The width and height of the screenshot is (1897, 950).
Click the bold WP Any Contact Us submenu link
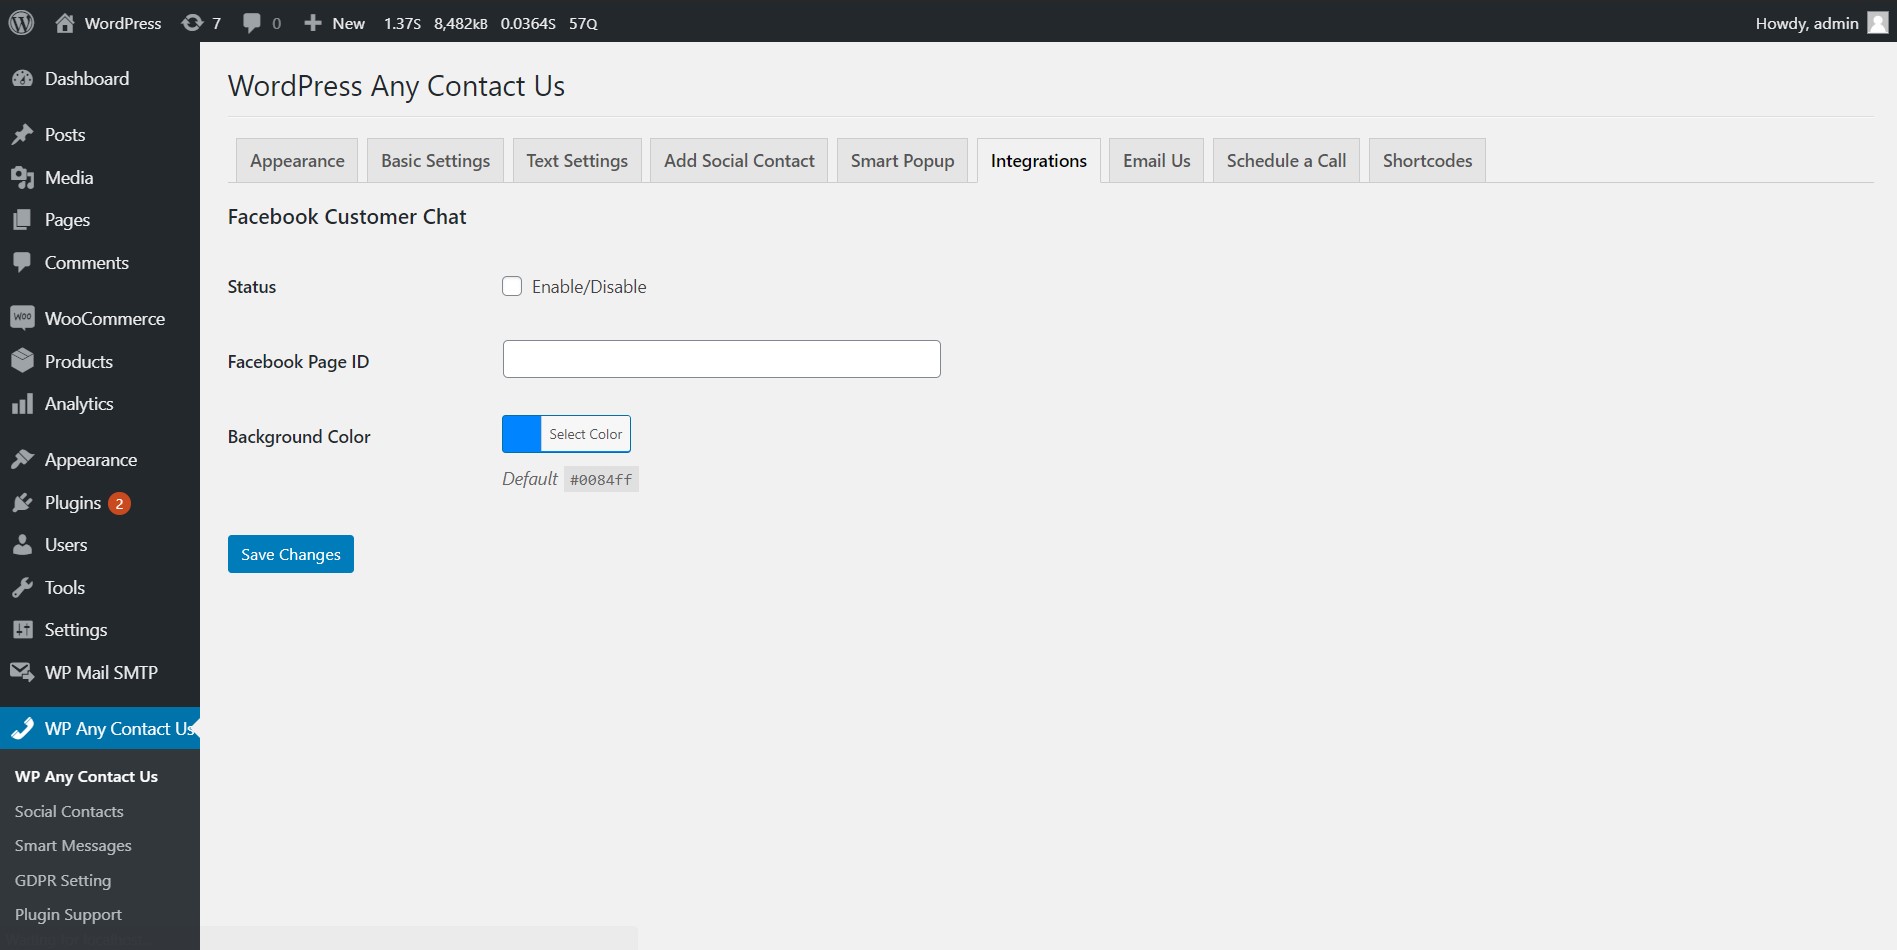[x=86, y=777]
